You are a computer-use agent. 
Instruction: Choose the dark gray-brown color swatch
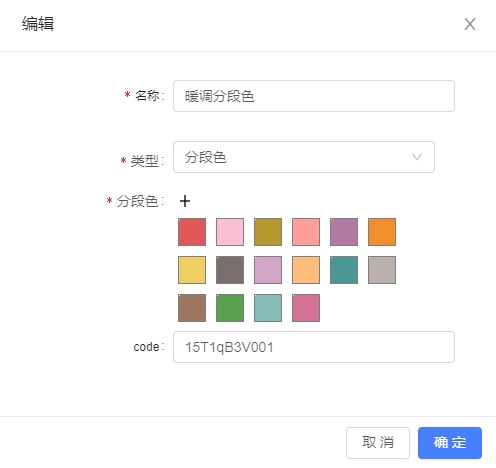pos(230,270)
